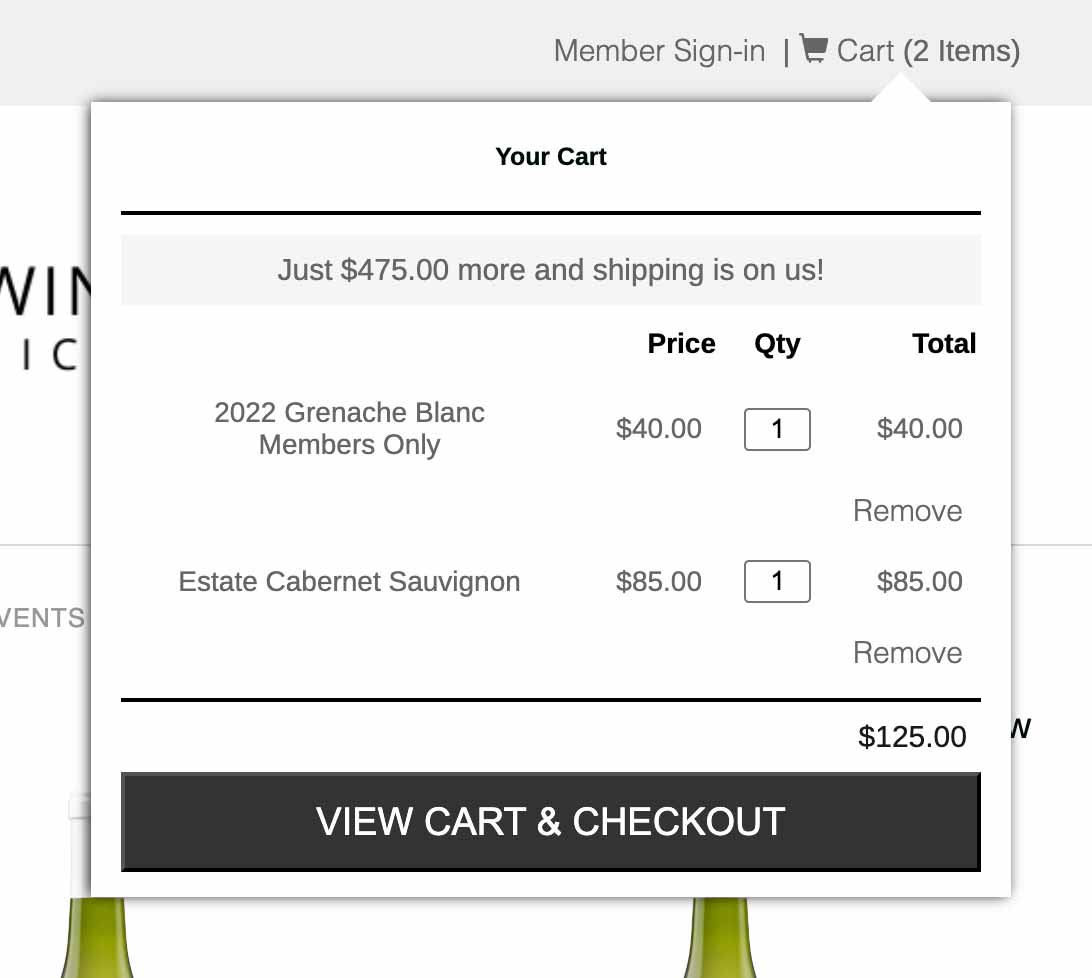
Task: Click the $125.00 cart subtotal
Action: tap(912, 738)
